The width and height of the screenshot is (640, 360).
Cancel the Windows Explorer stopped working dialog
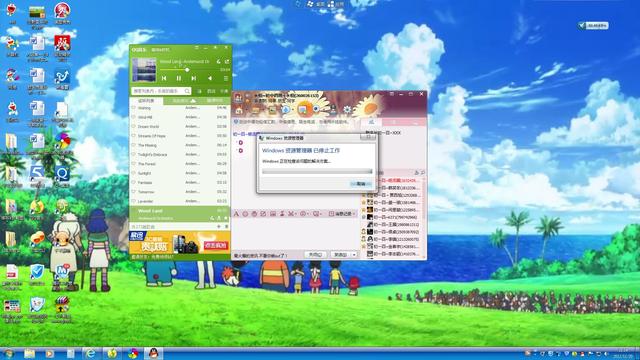click(360, 184)
